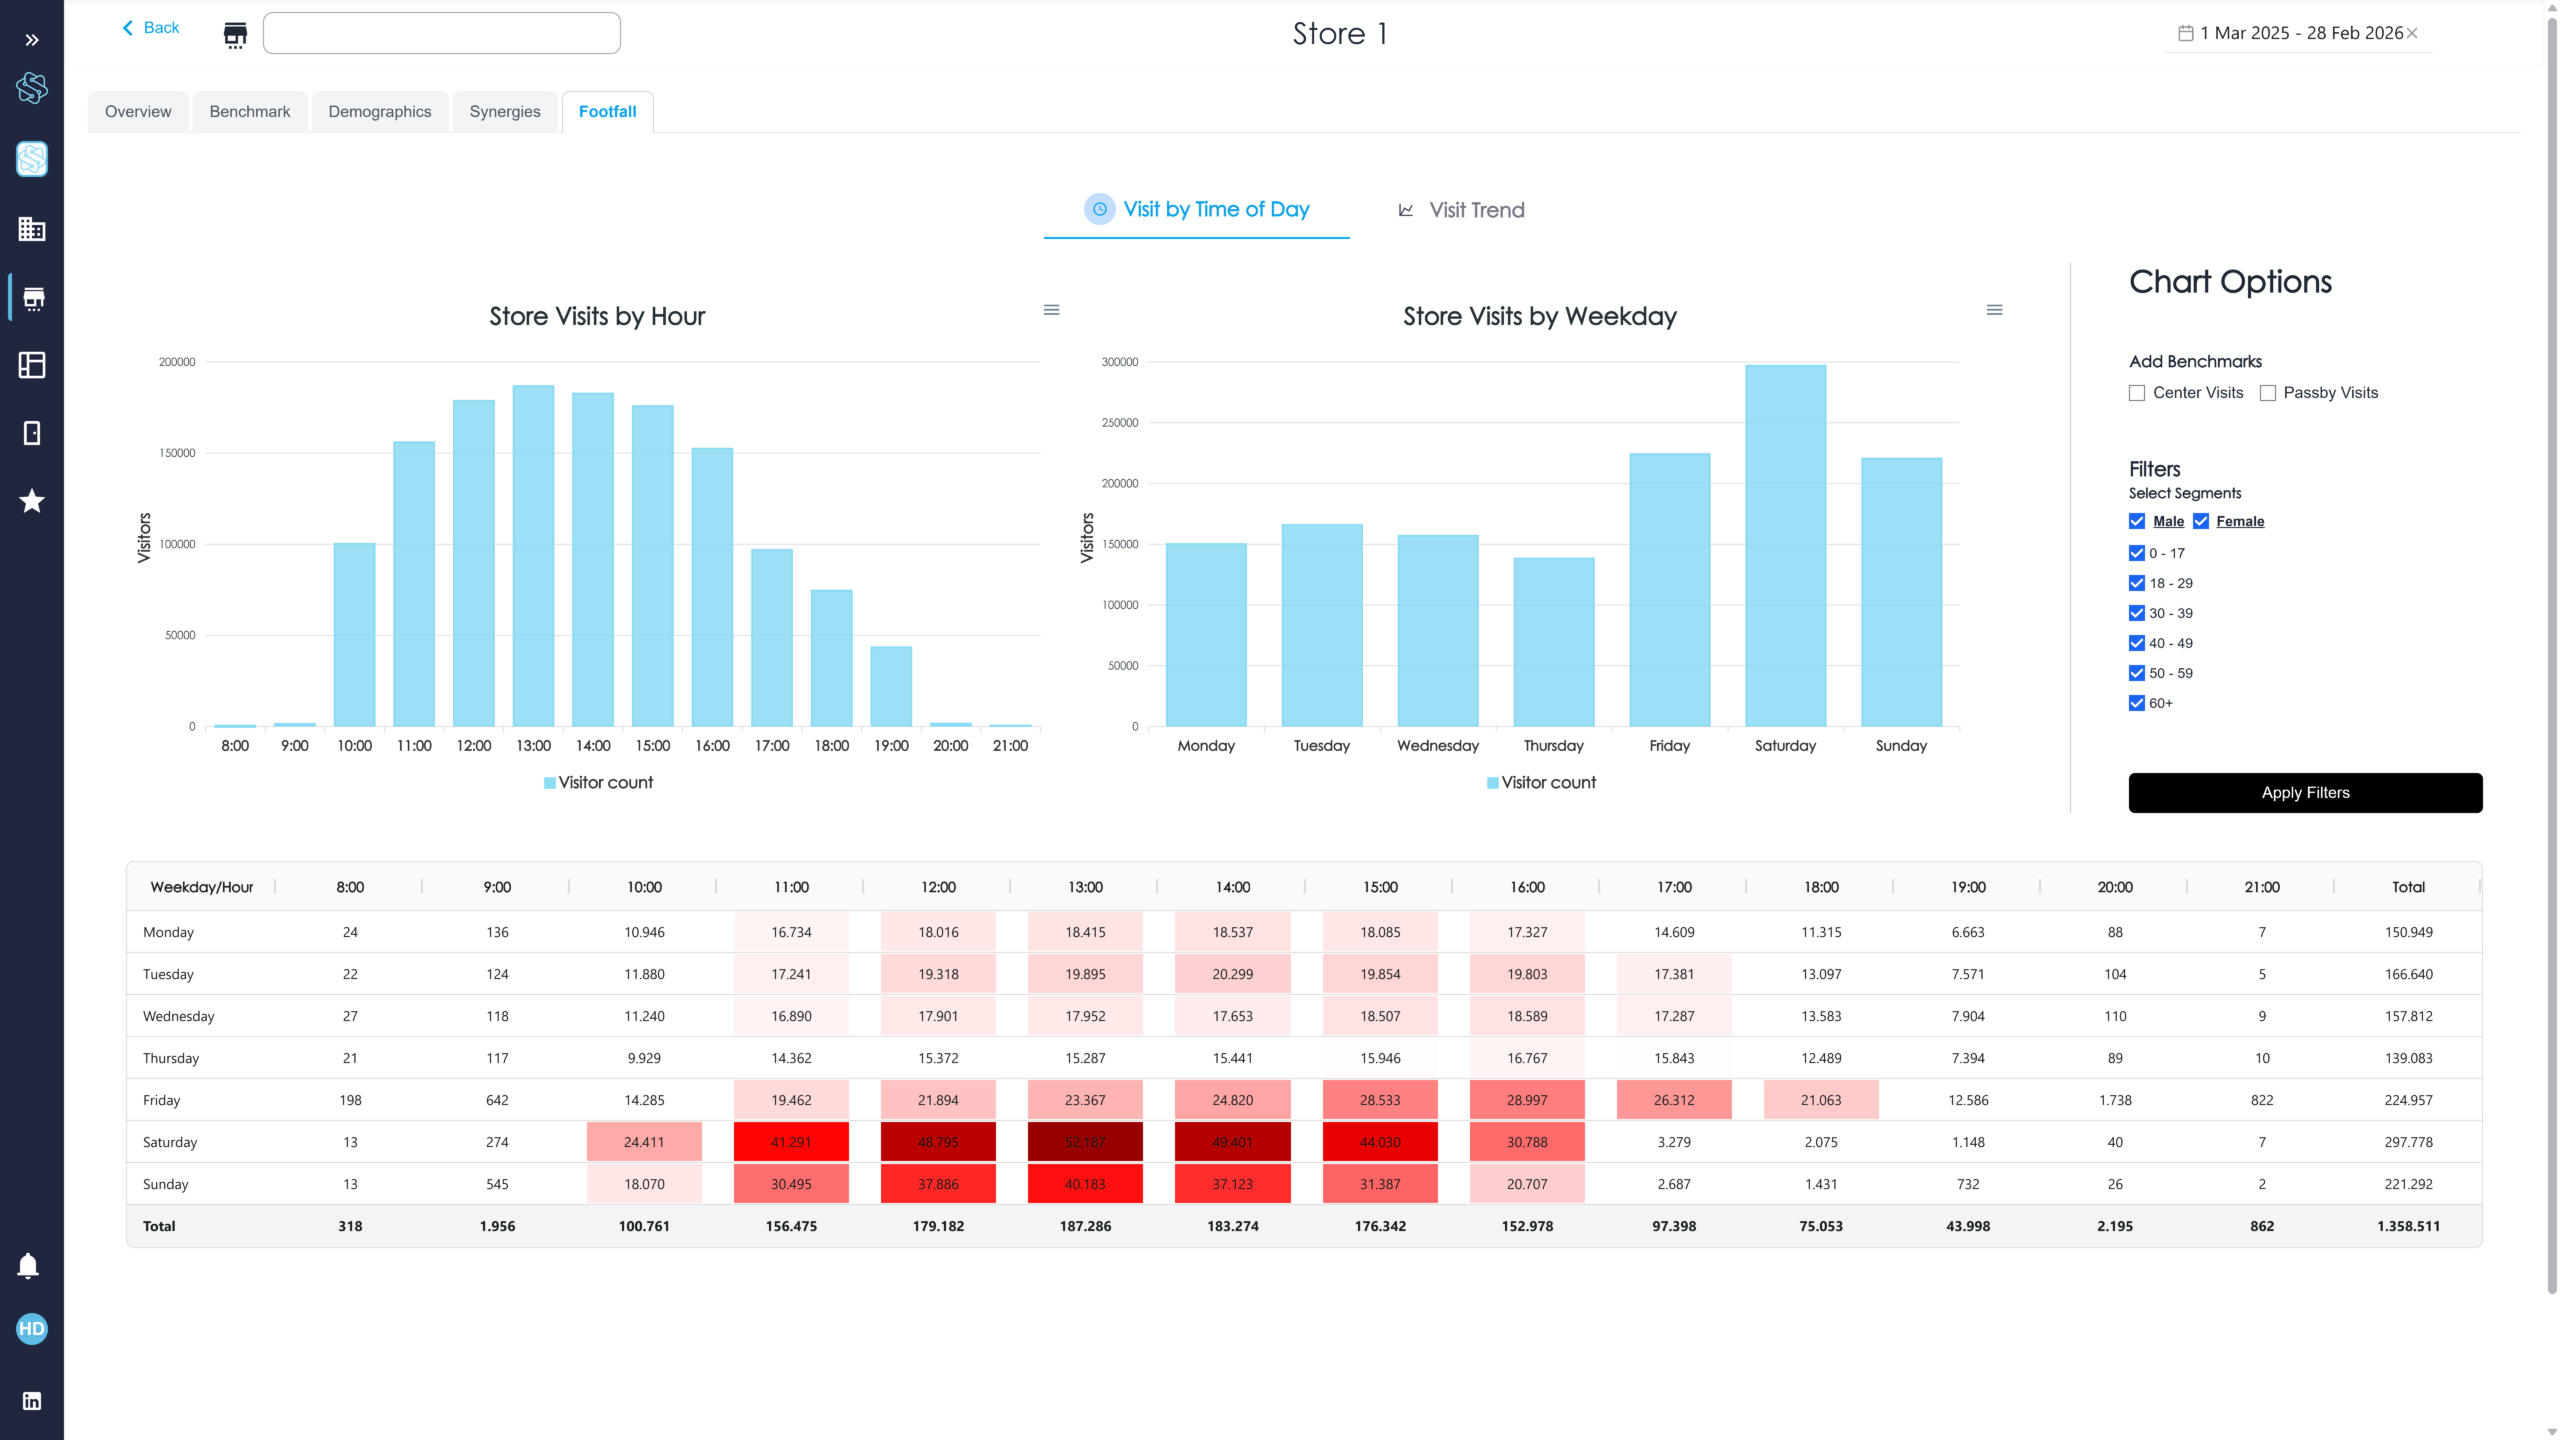
Task: Click the store search input field
Action: point(441,33)
